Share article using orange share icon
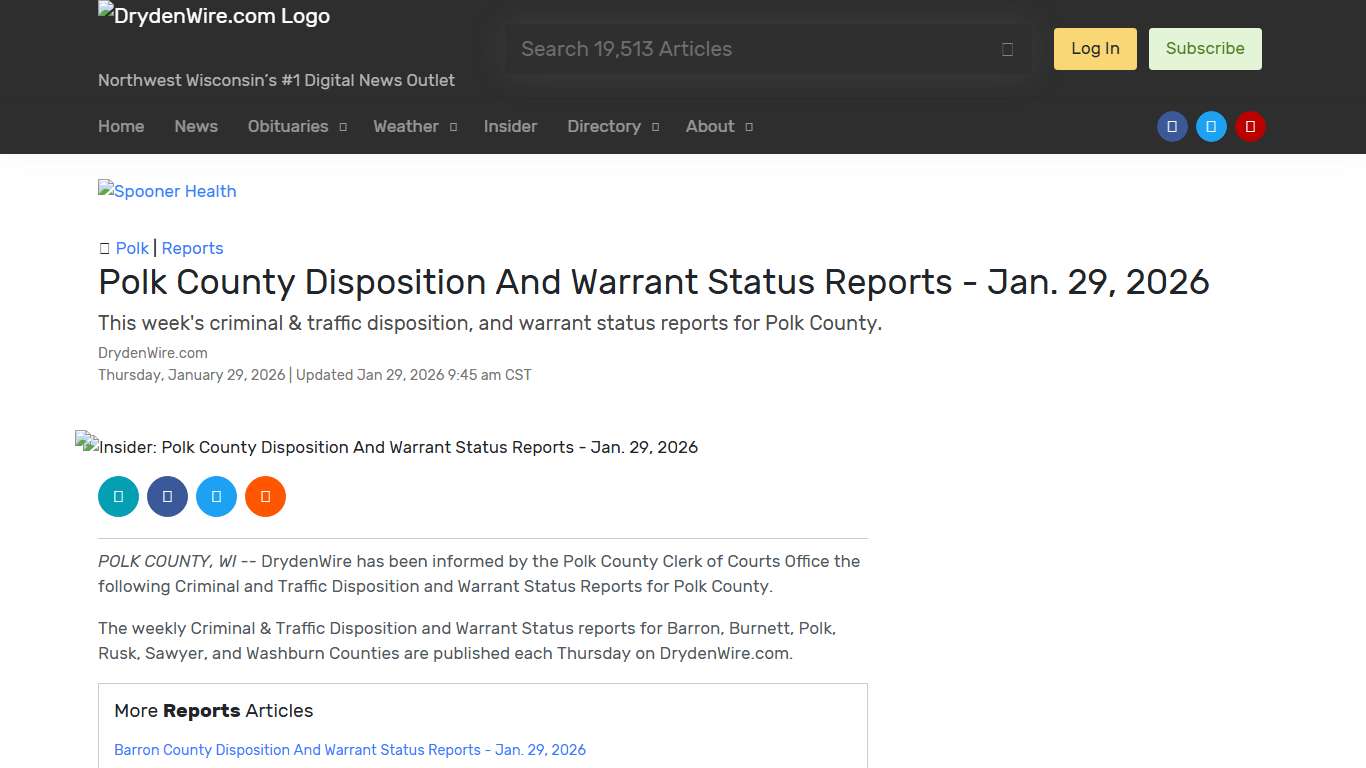This screenshot has width=1366, height=768. pyautogui.click(x=265, y=496)
